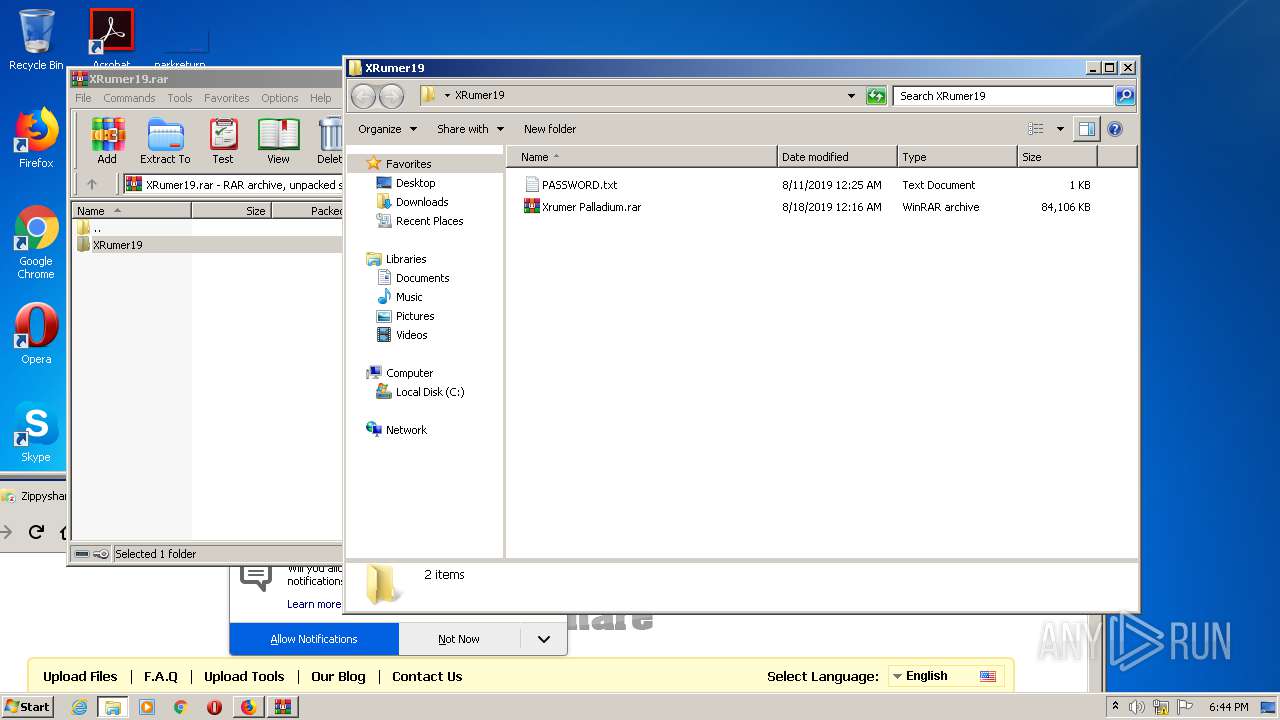Switch to Firefox via taskbar button
Viewport: 1280px width, 720px height.
click(x=248, y=707)
